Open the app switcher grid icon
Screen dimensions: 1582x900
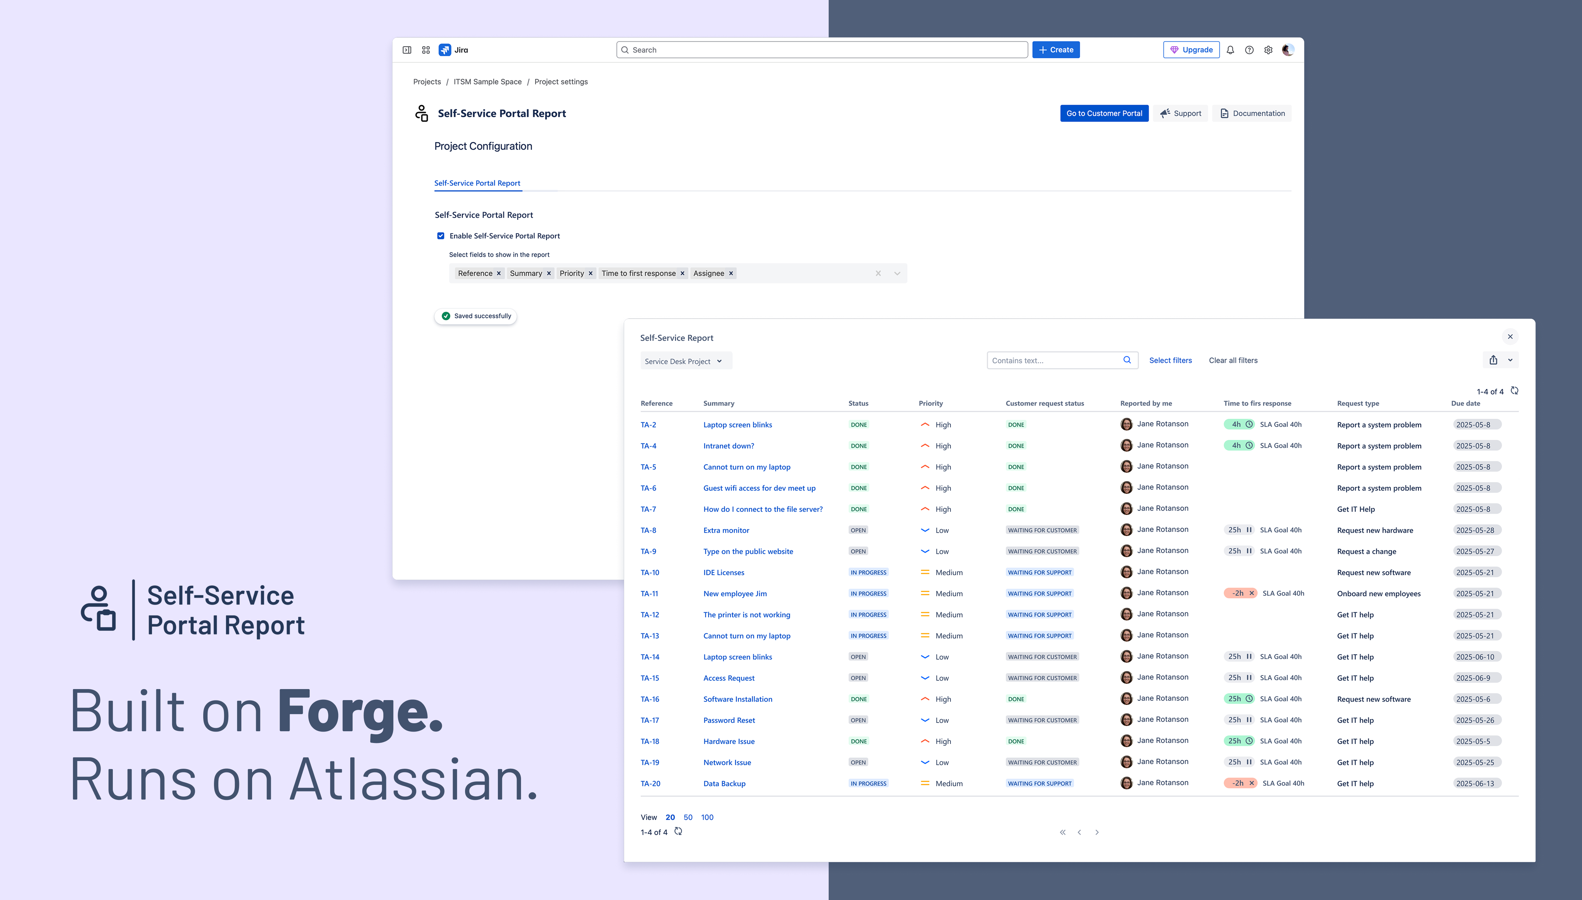(x=426, y=50)
